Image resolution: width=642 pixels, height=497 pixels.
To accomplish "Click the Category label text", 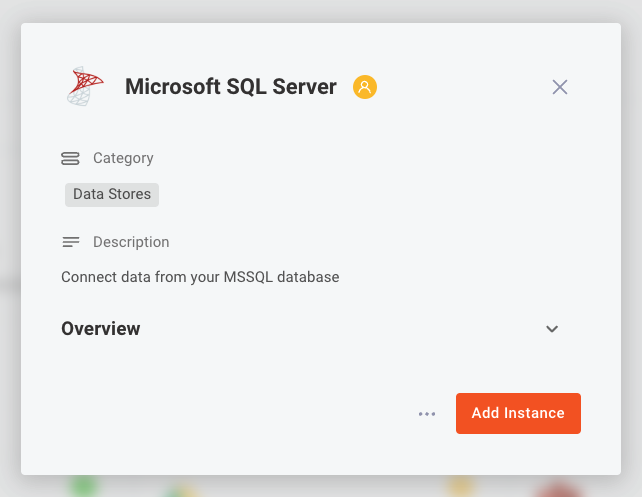I will click(123, 158).
